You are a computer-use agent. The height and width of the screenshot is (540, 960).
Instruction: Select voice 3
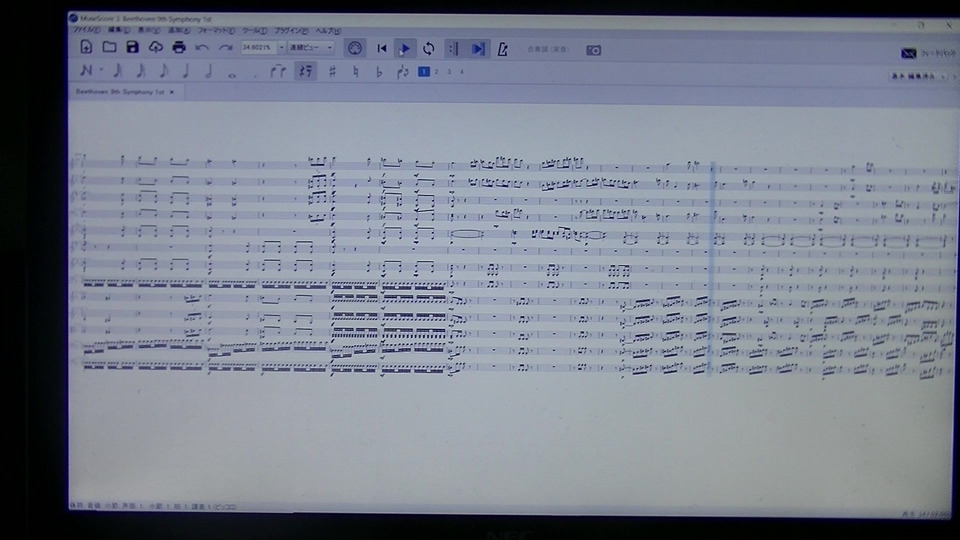coord(449,72)
